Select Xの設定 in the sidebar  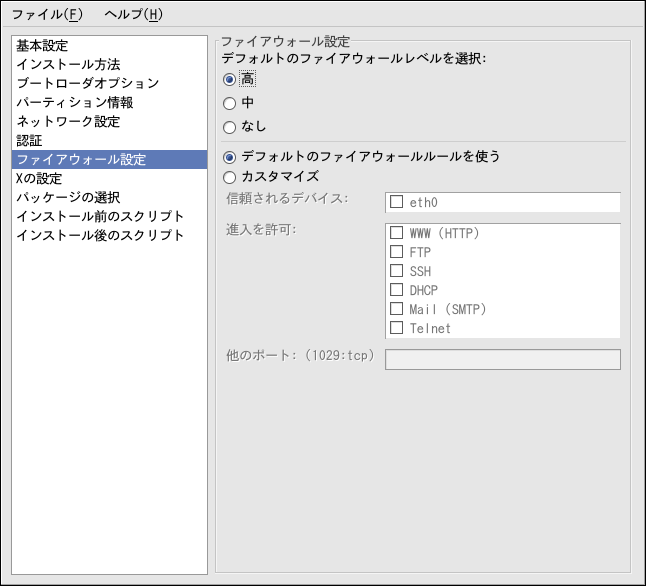[x=39, y=178]
